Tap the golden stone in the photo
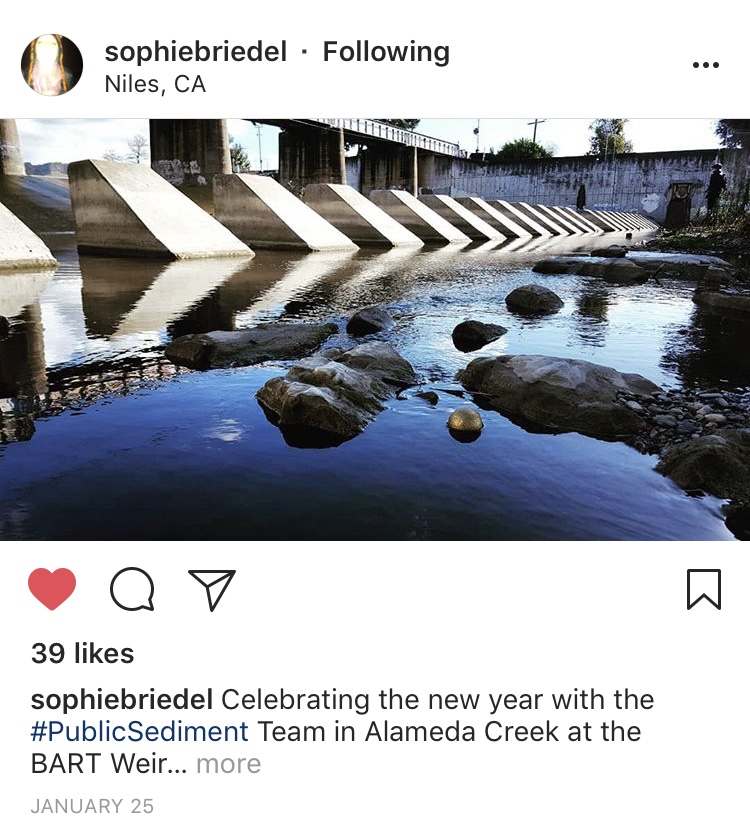 click(x=465, y=421)
